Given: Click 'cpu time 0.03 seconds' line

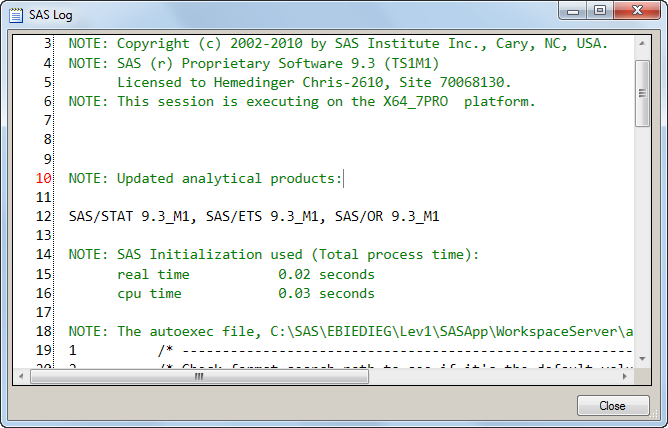Looking at the screenshot, I should tap(246, 293).
